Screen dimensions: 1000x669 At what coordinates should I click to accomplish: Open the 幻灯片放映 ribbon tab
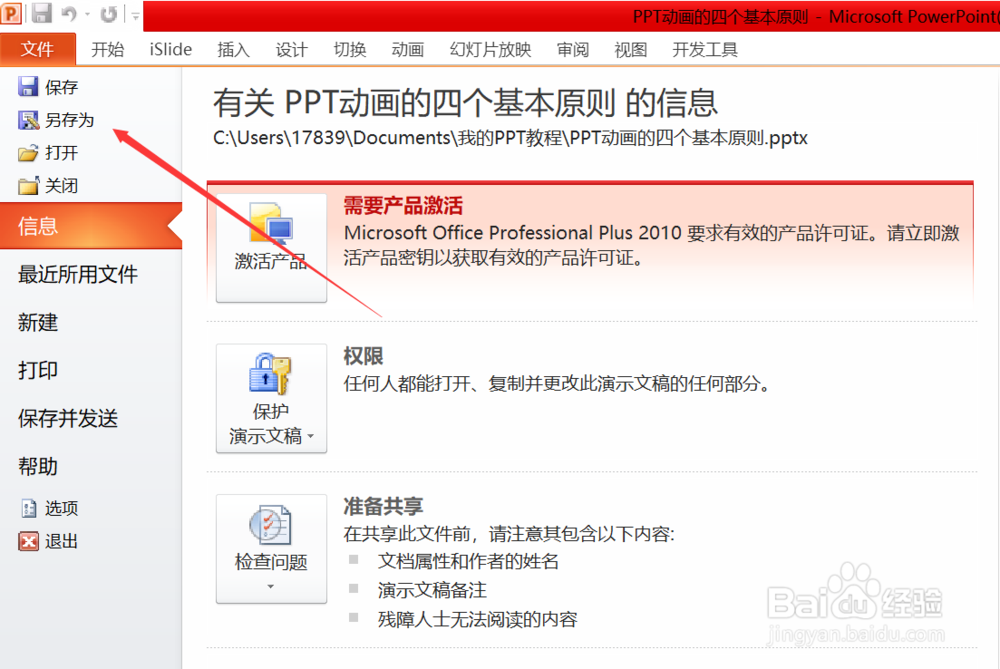[490, 49]
